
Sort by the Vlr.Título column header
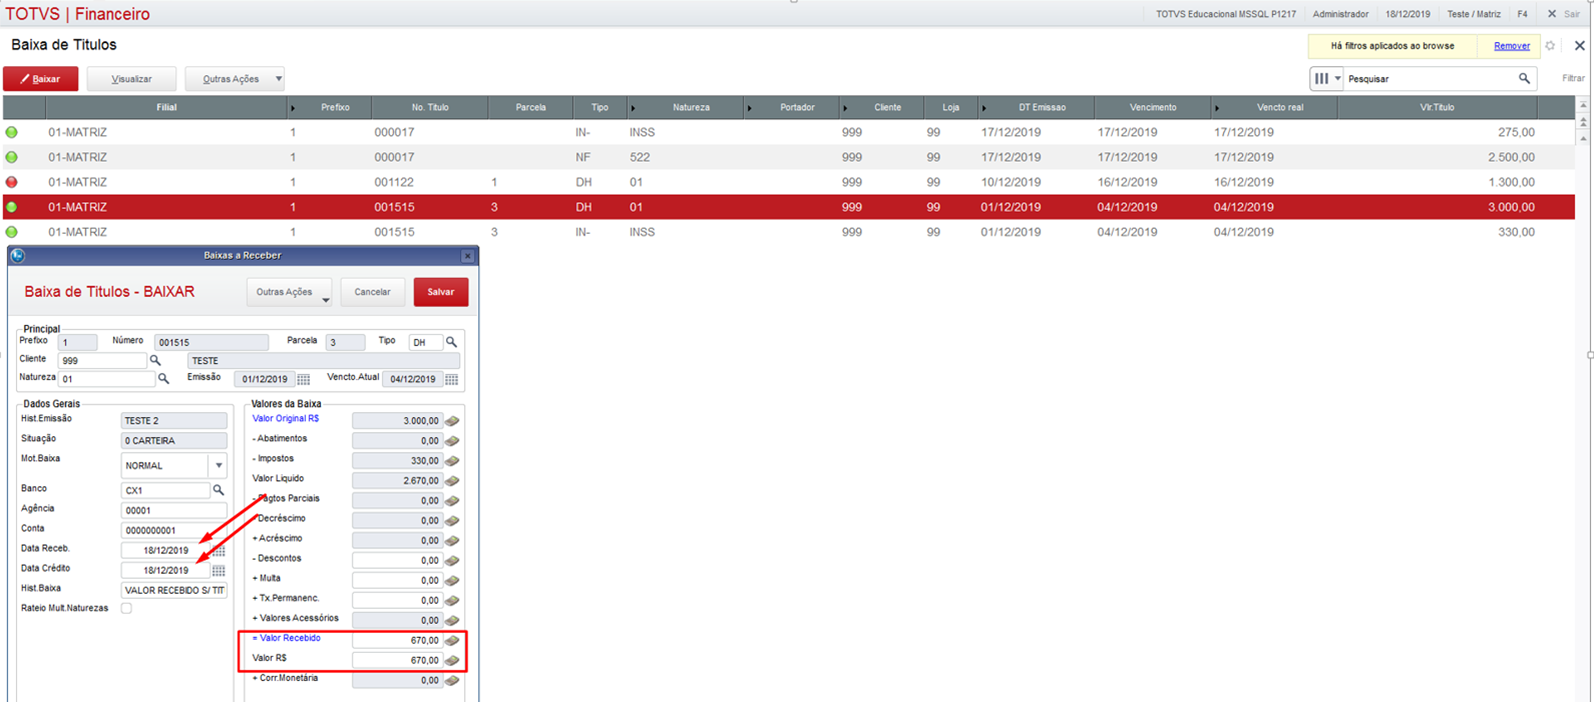[1437, 107]
